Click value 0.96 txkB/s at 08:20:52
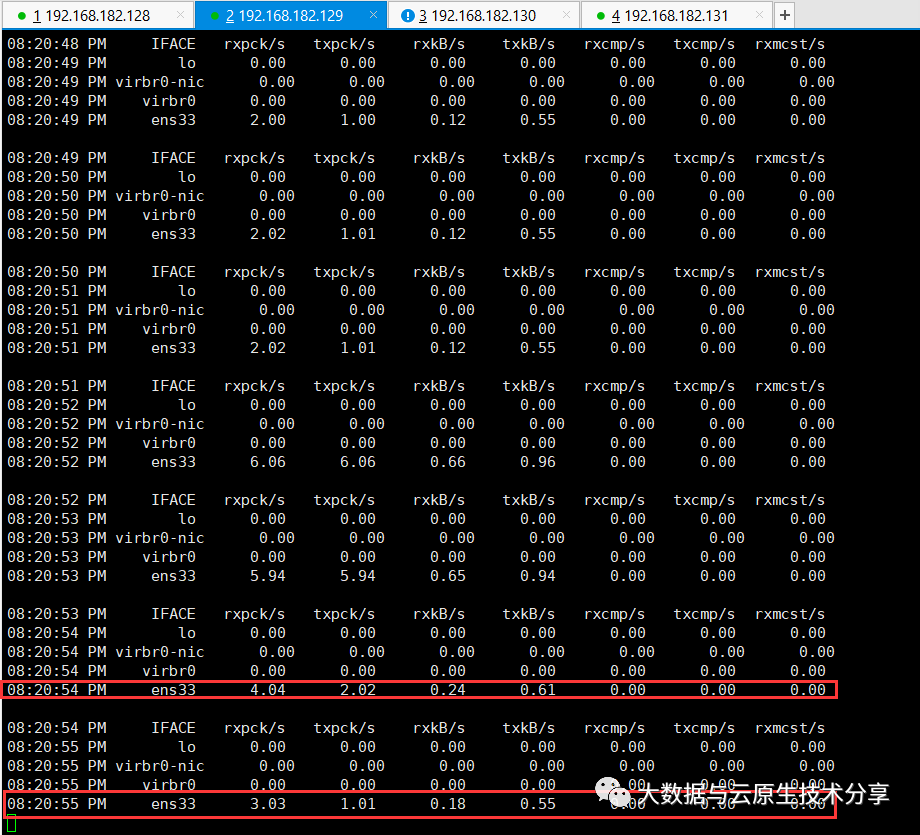Screen dimensions: 920x835 point(537,462)
